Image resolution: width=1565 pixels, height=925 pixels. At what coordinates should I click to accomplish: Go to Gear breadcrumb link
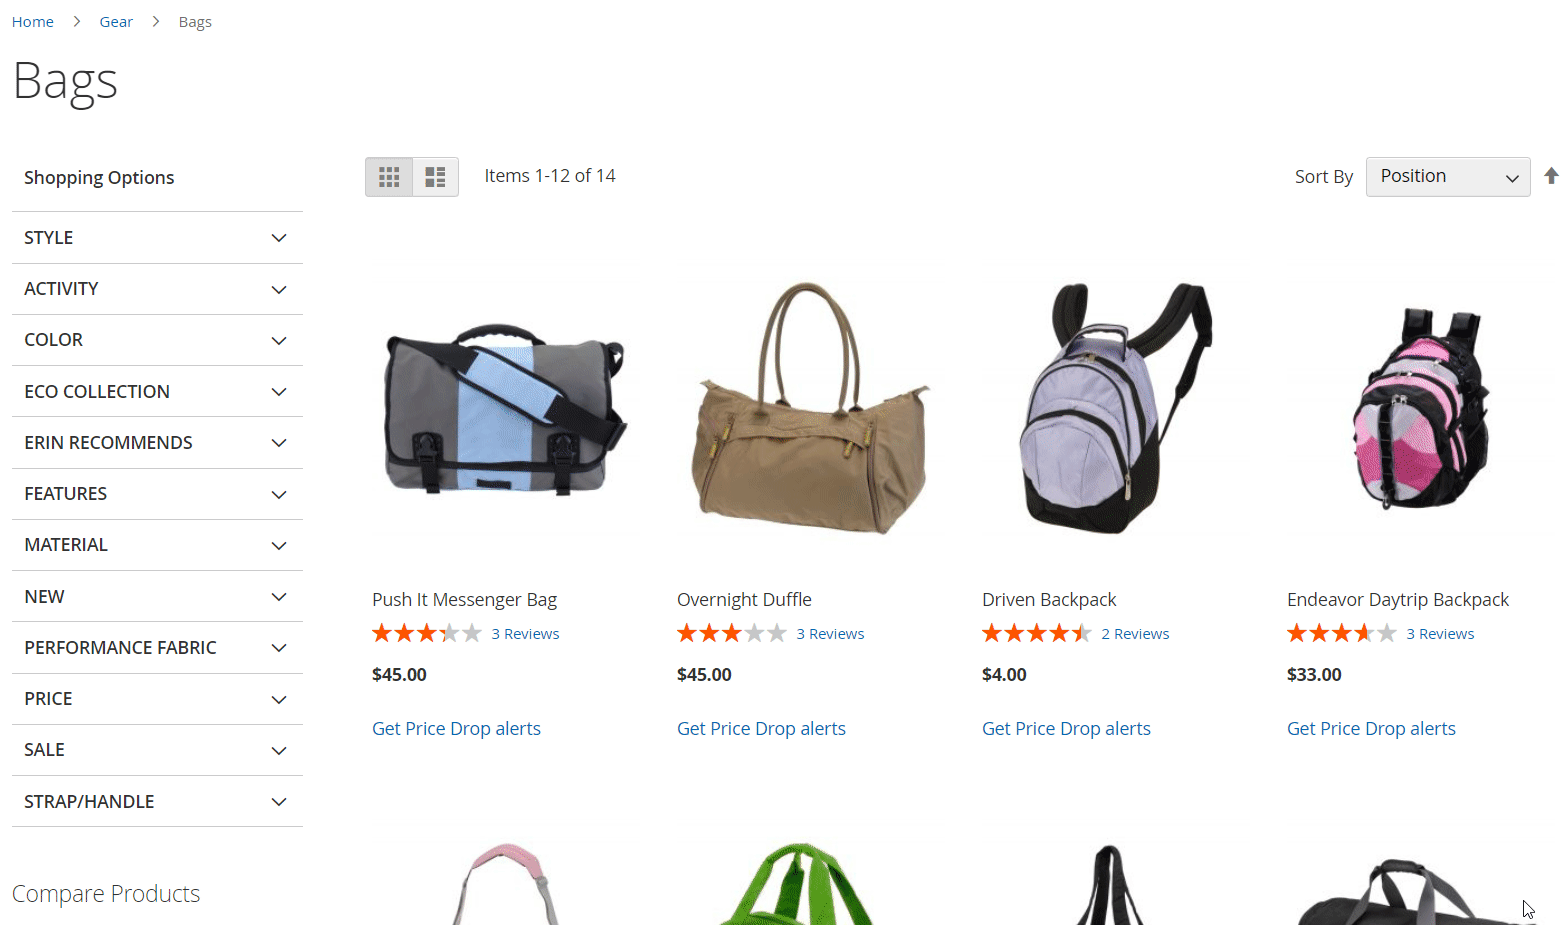(x=116, y=22)
